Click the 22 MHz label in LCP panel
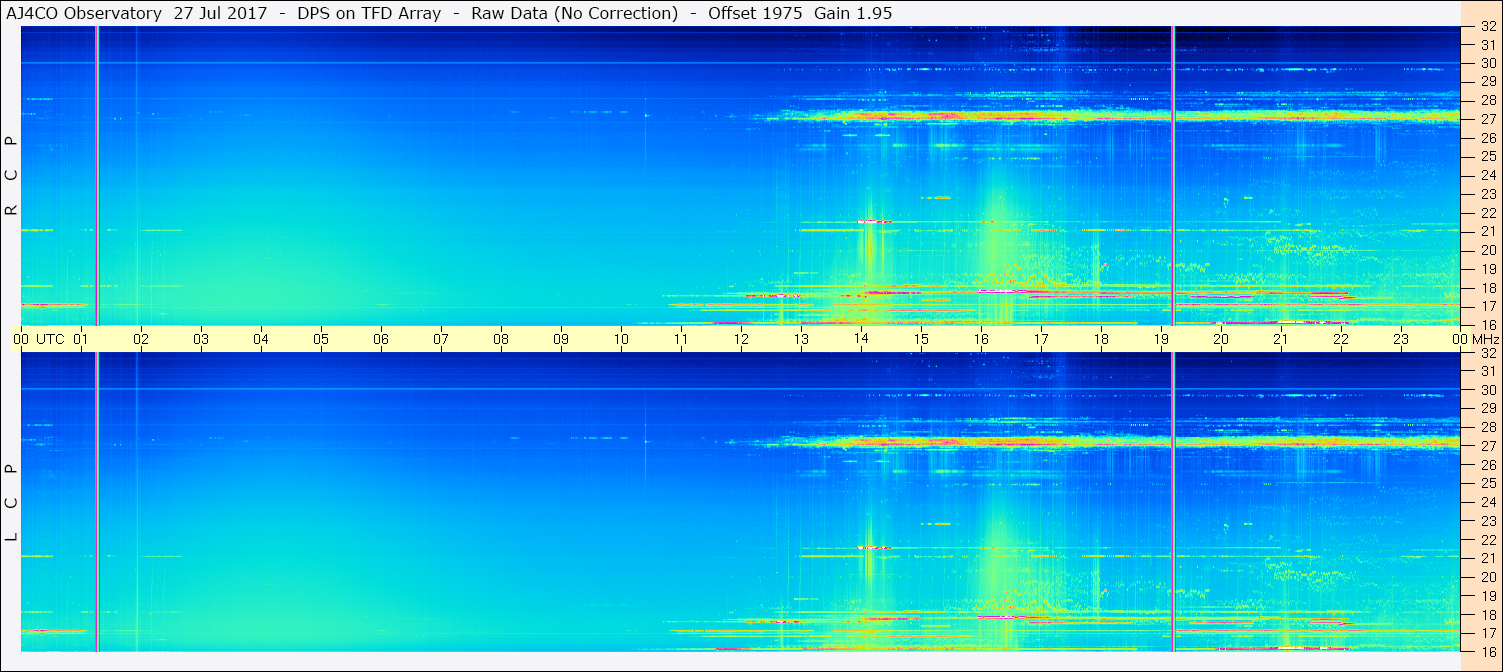Image resolution: width=1503 pixels, height=672 pixels. [x=1488, y=540]
